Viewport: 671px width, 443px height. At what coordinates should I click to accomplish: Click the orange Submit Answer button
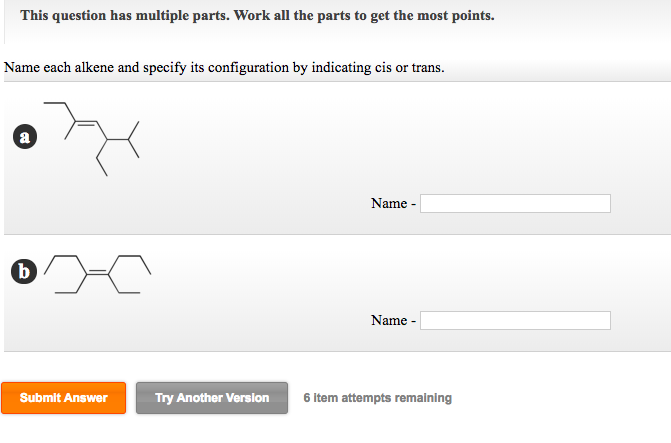[x=63, y=398]
